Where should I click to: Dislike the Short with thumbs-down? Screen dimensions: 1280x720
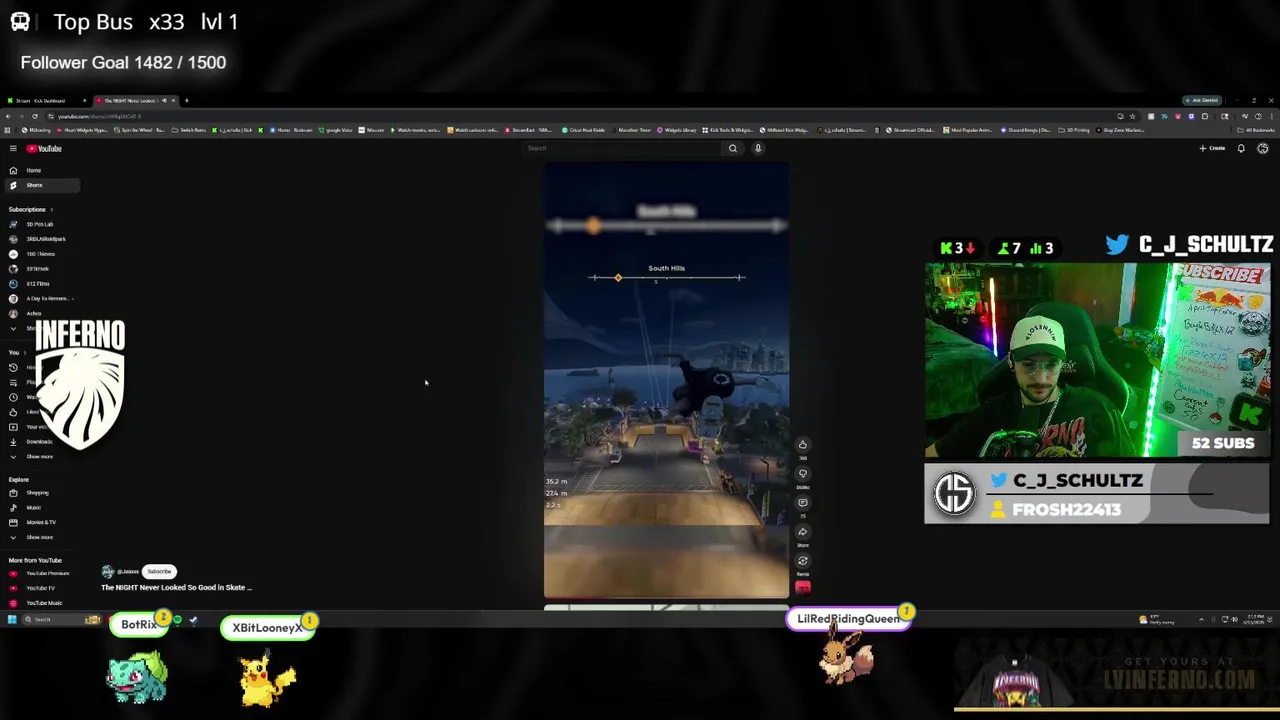(802, 474)
